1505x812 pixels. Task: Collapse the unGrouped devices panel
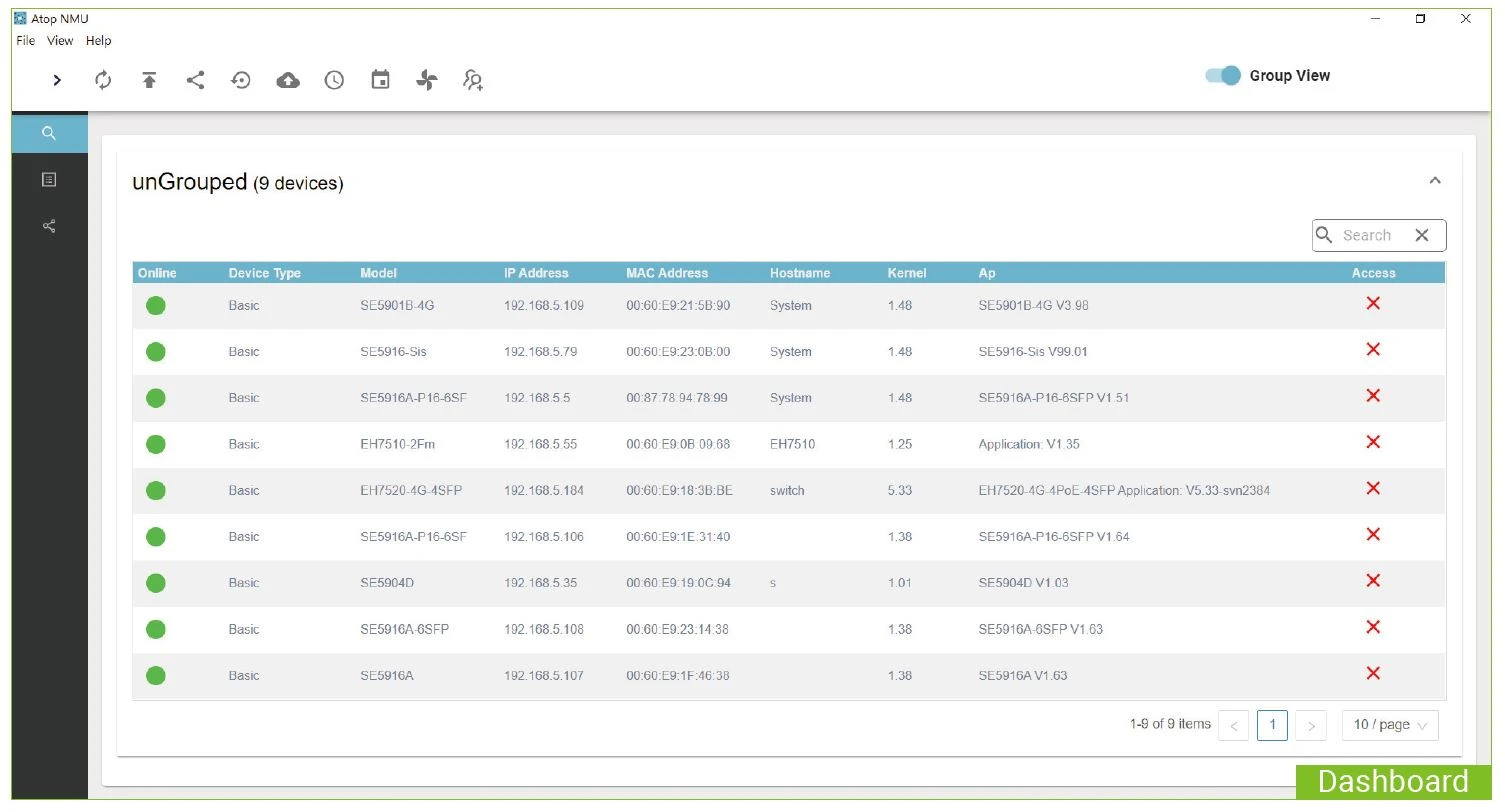(1435, 181)
